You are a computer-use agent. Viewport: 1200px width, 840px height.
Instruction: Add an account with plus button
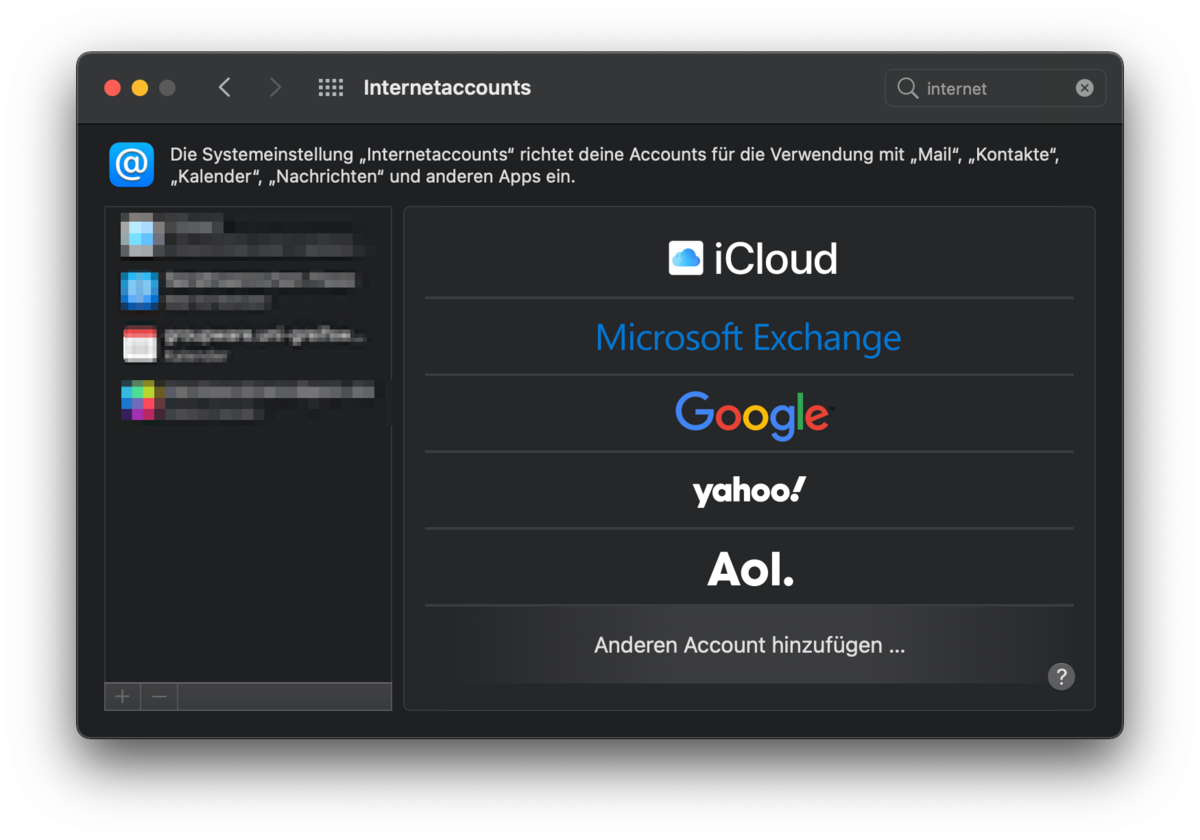click(122, 697)
